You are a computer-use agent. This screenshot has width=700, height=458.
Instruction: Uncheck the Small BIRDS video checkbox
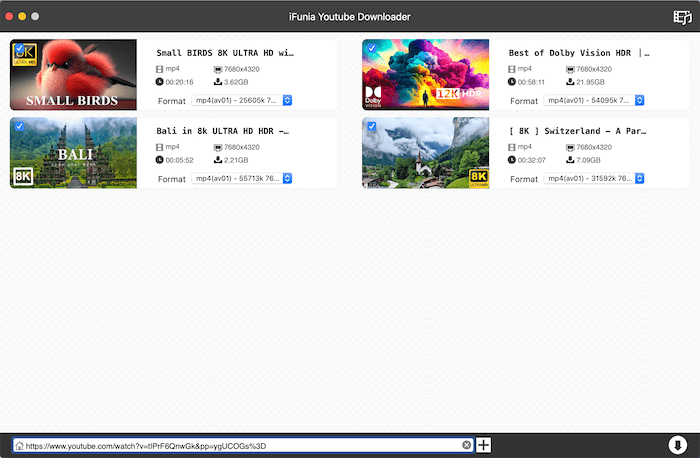point(19,48)
